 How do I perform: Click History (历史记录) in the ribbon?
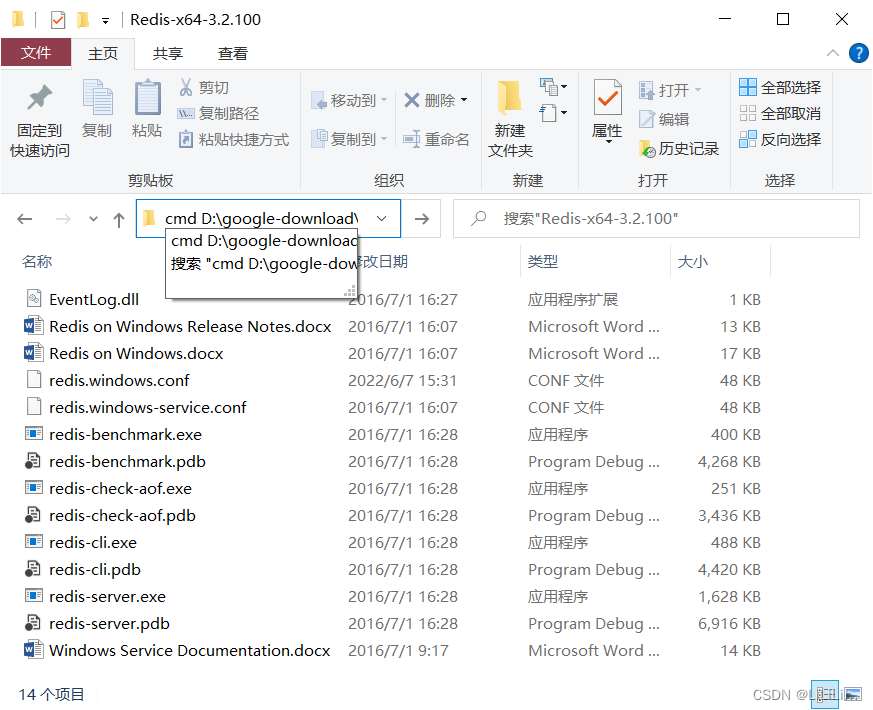click(679, 149)
